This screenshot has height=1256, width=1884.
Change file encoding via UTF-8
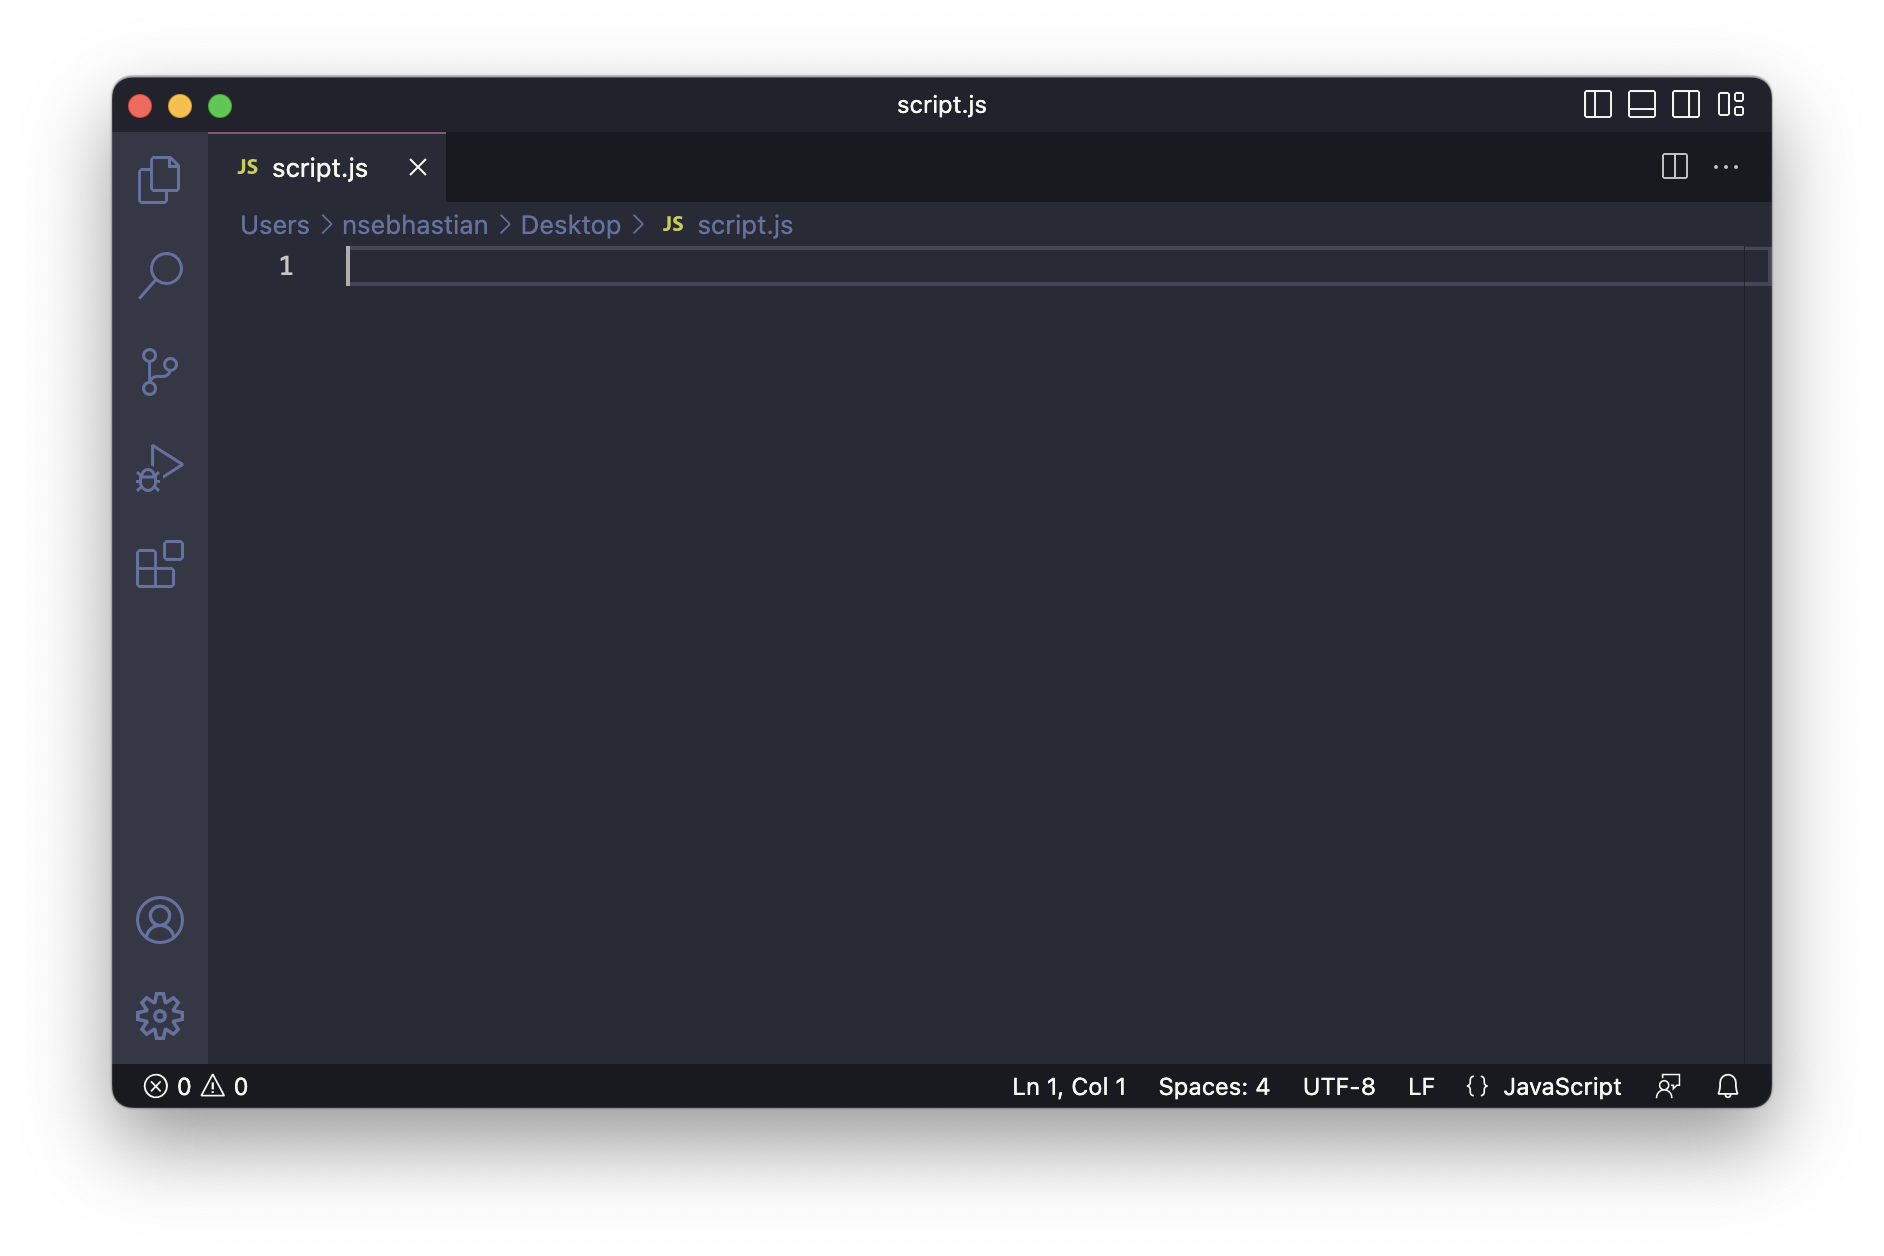pyautogui.click(x=1339, y=1086)
